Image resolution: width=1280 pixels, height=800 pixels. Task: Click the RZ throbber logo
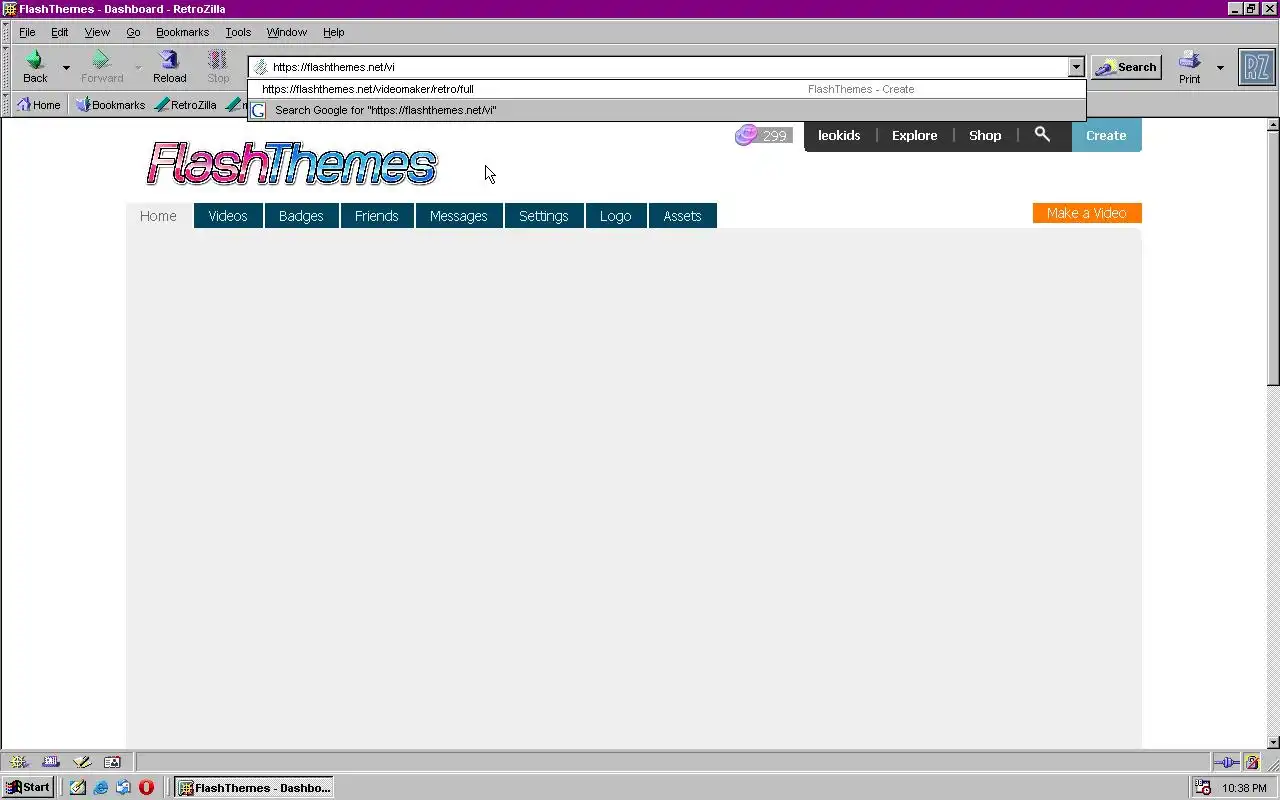1256,67
